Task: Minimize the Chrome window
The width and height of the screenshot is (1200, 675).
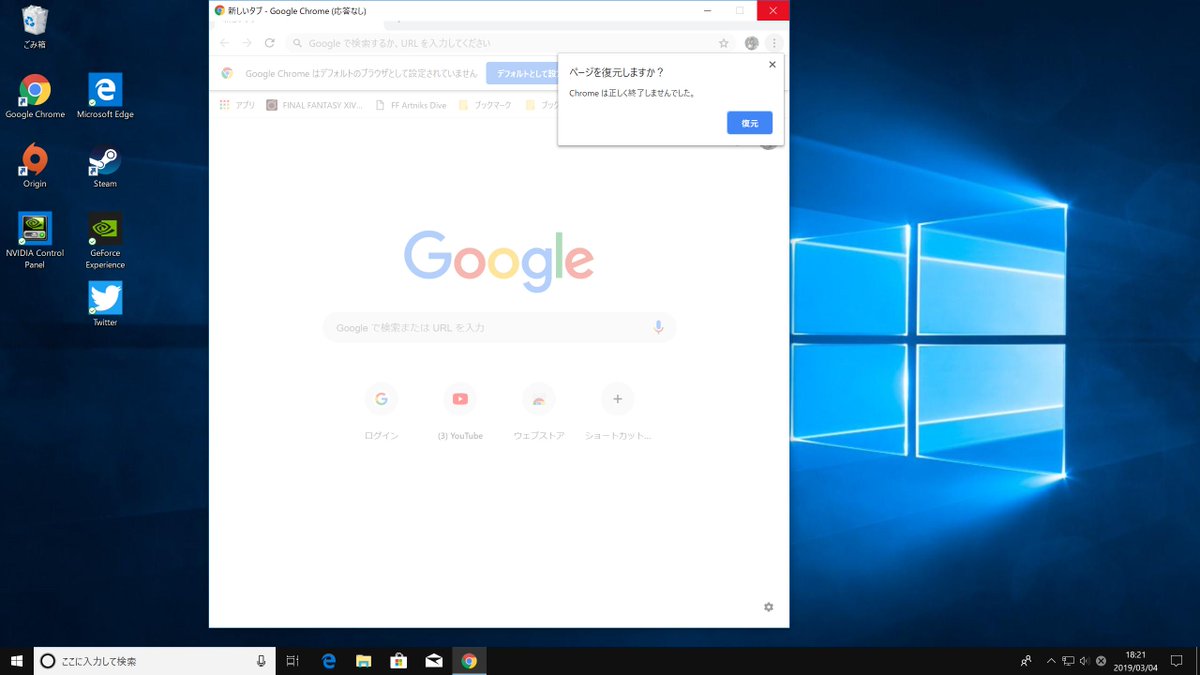Action: pyautogui.click(x=707, y=10)
